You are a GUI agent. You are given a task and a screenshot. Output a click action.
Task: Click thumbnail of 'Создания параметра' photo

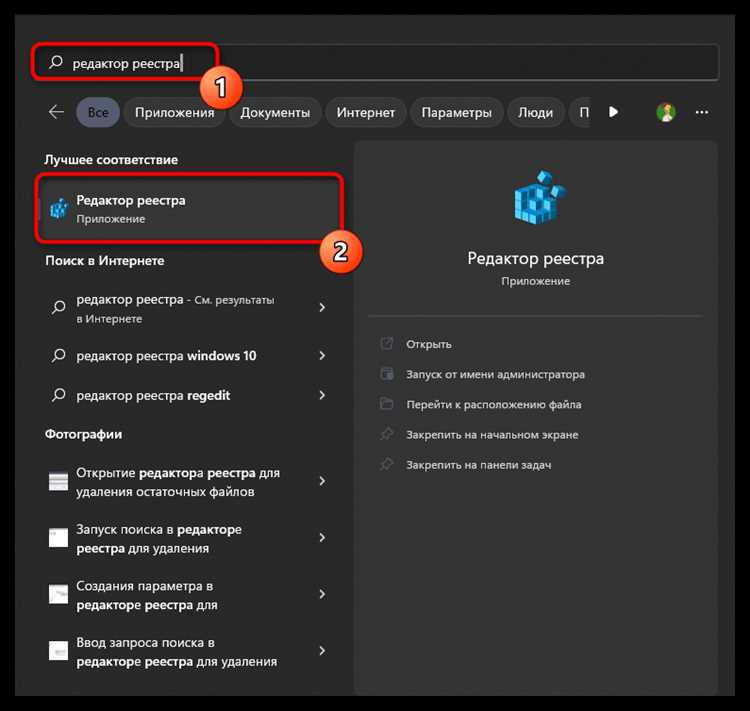point(58,594)
